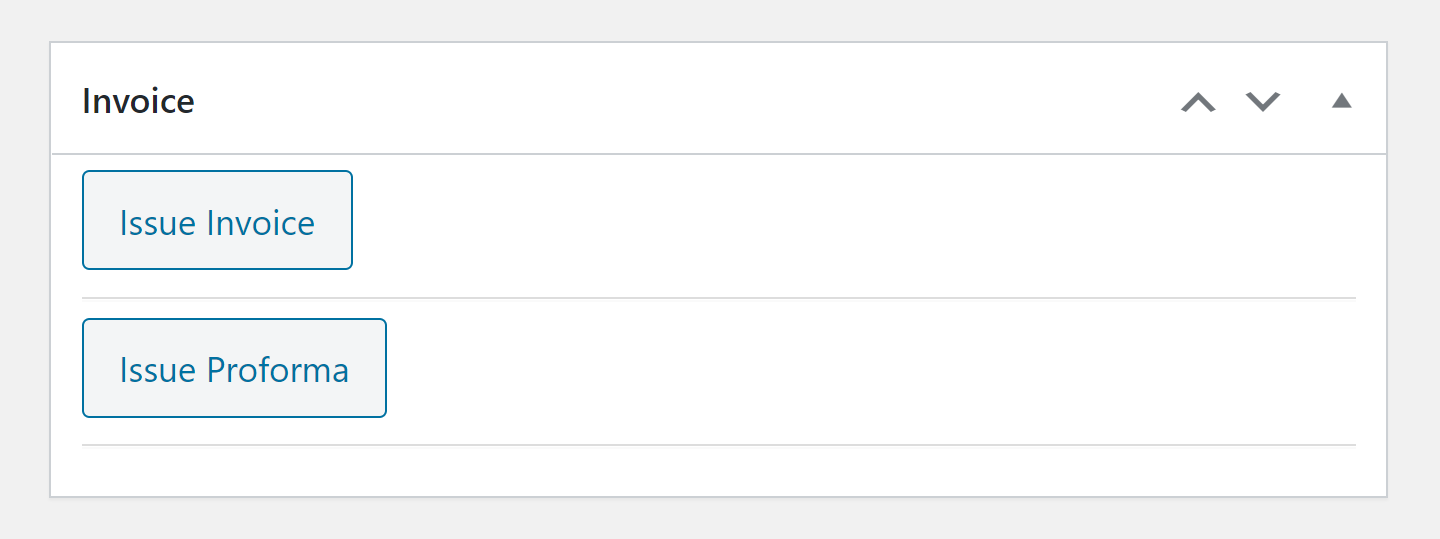Viewport: 1440px width, 539px height.
Task: Generate an invoice using Issue Invoice
Action: point(217,220)
